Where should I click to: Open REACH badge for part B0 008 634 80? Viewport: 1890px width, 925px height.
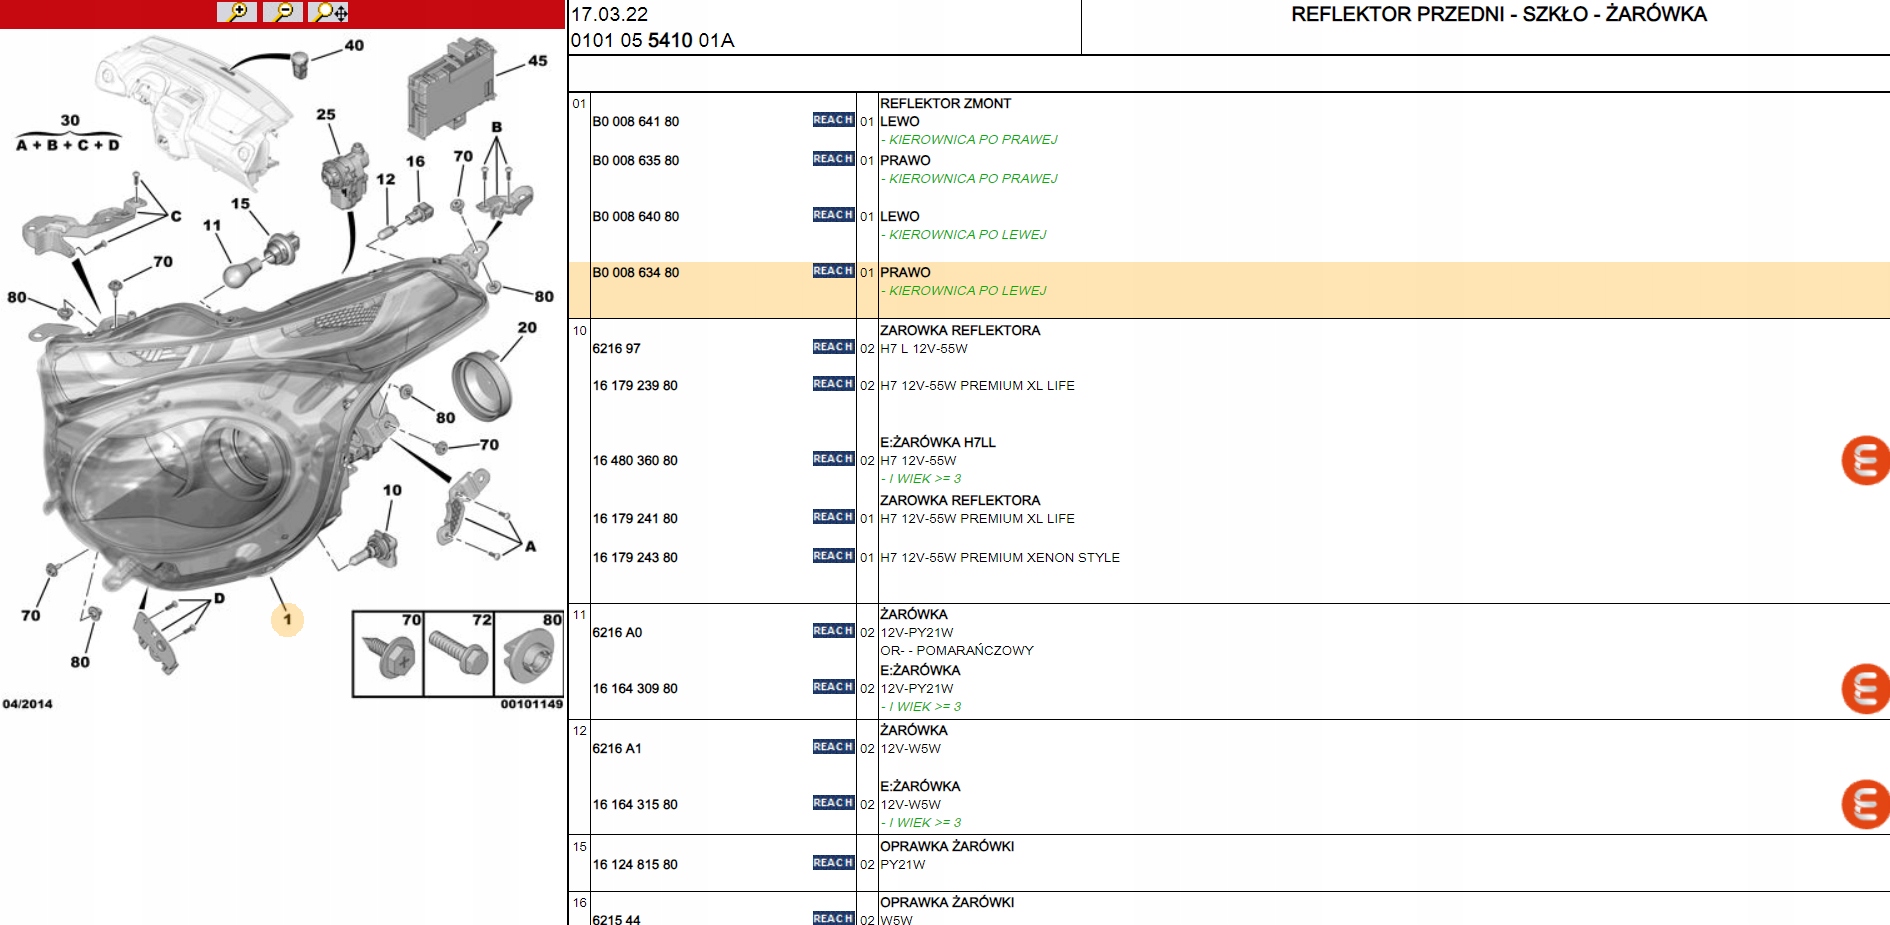coord(833,271)
